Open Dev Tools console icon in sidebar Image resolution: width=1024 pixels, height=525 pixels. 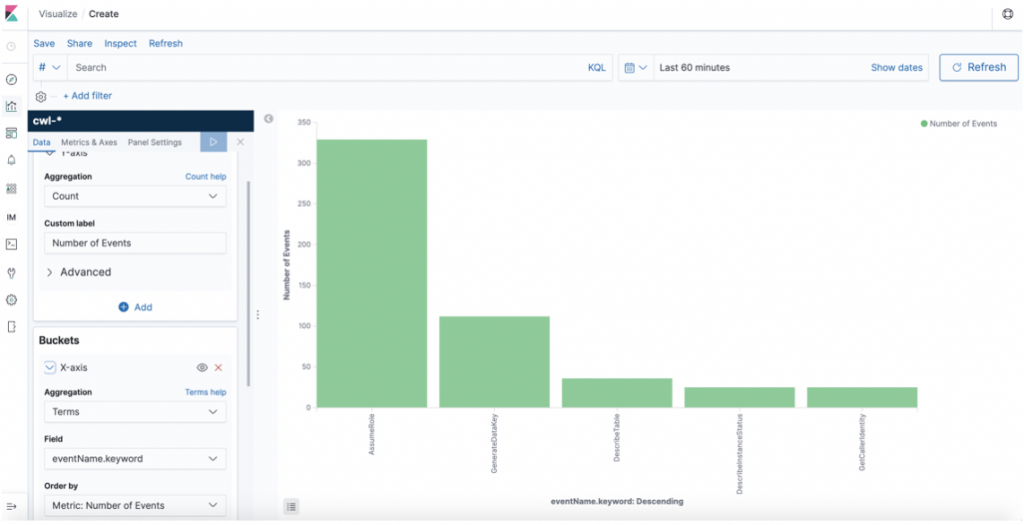click(11, 244)
